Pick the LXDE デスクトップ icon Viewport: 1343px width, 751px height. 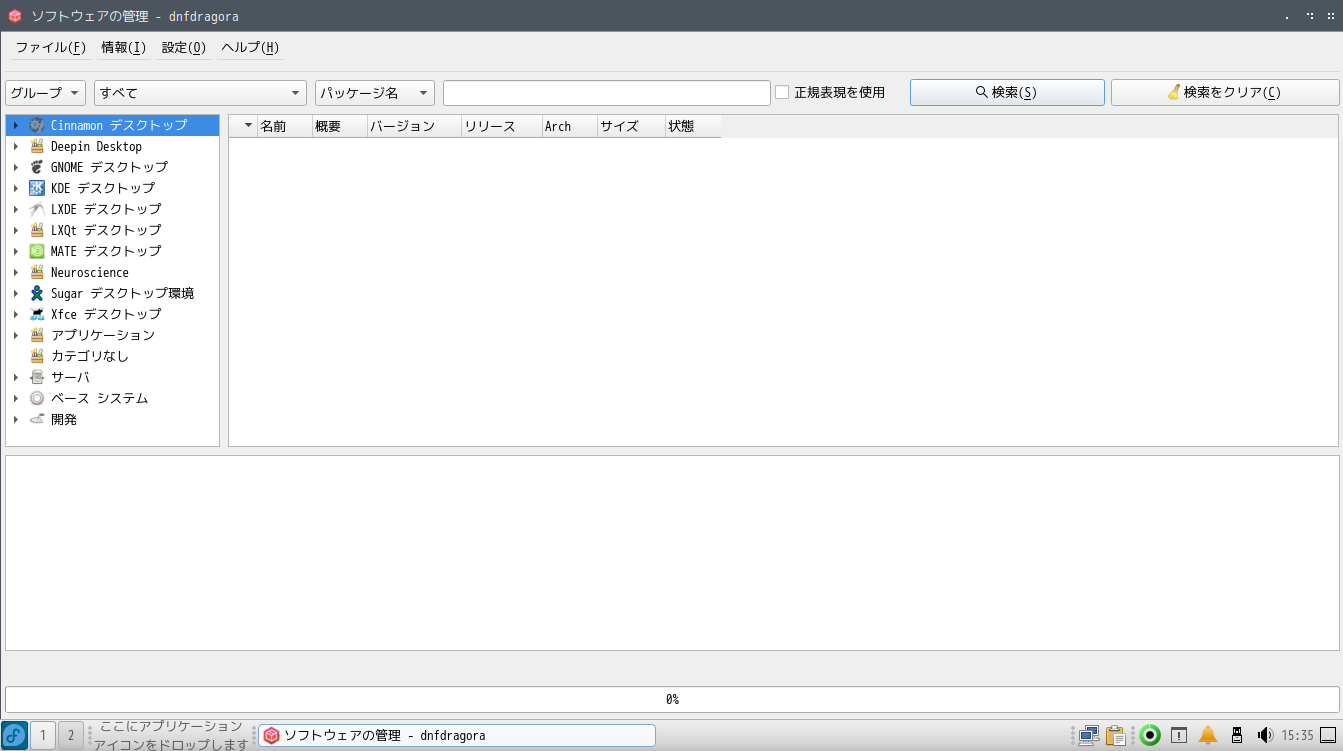pyautogui.click(x=37, y=209)
